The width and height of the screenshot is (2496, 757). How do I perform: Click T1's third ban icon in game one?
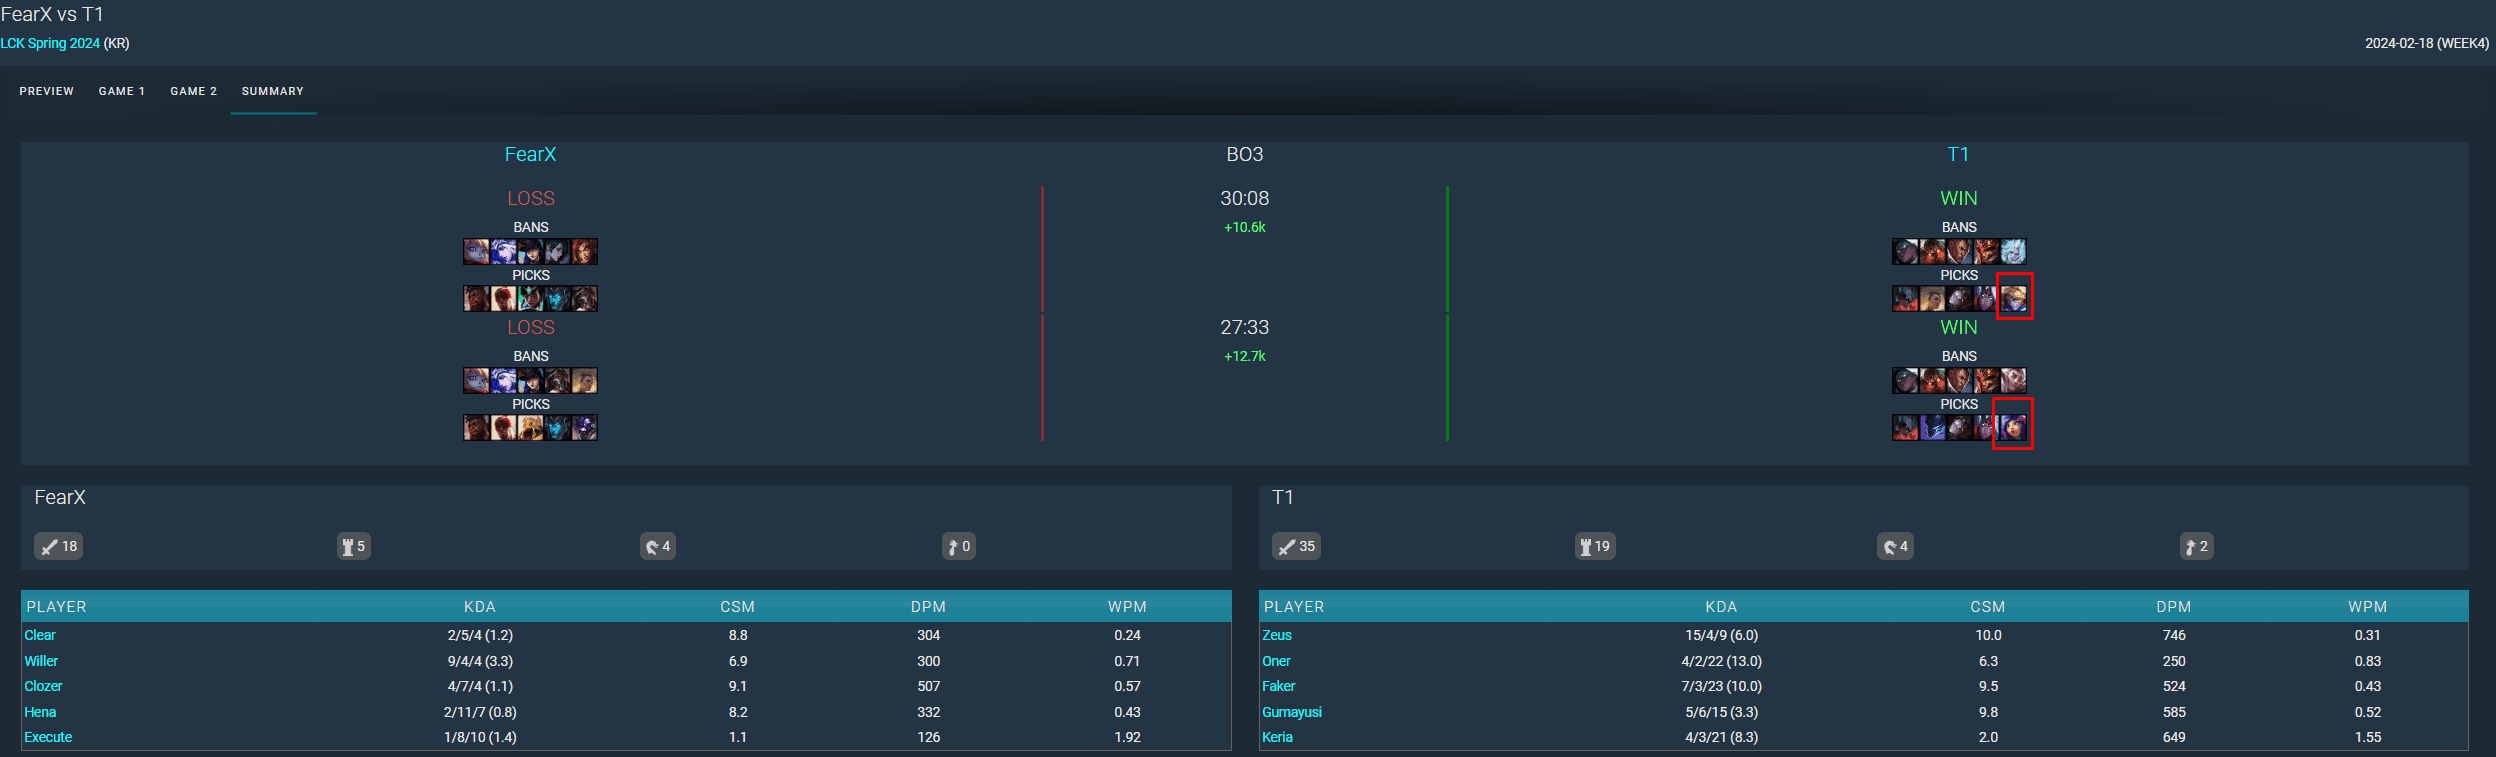pyautogui.click(x=1960, y=251)
